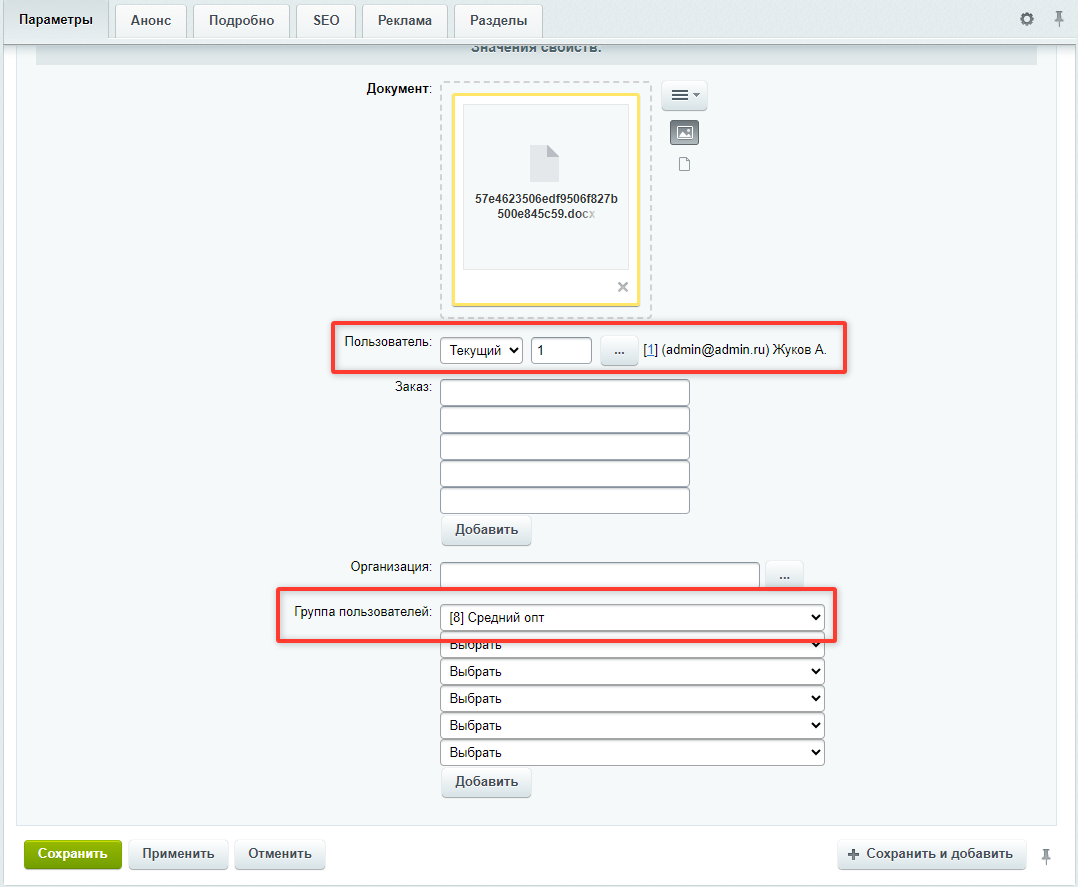Click the pin icon beside the gear
The height and width of the screenshot is (887, 1078).
(x=1059, y=19)
